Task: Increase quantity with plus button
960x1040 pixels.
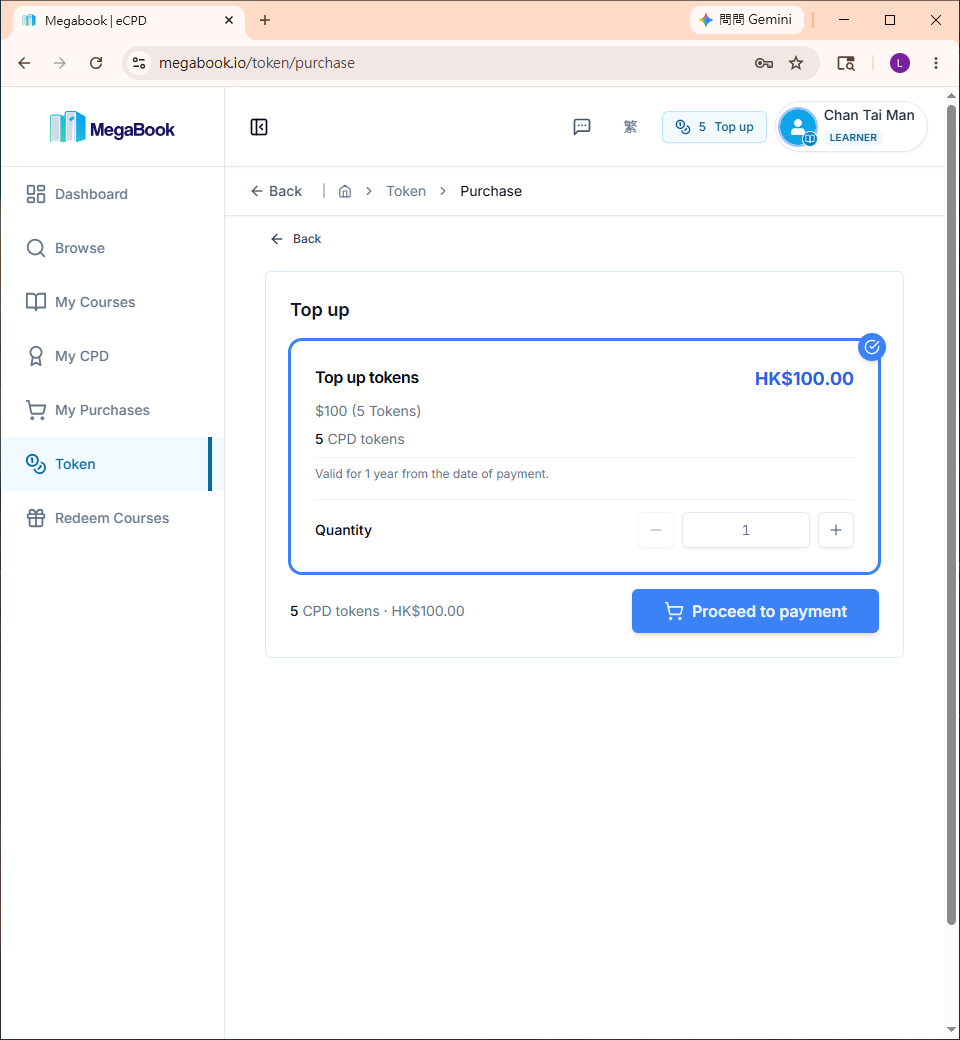Action: pyautogui.click(x=836, y=530)
